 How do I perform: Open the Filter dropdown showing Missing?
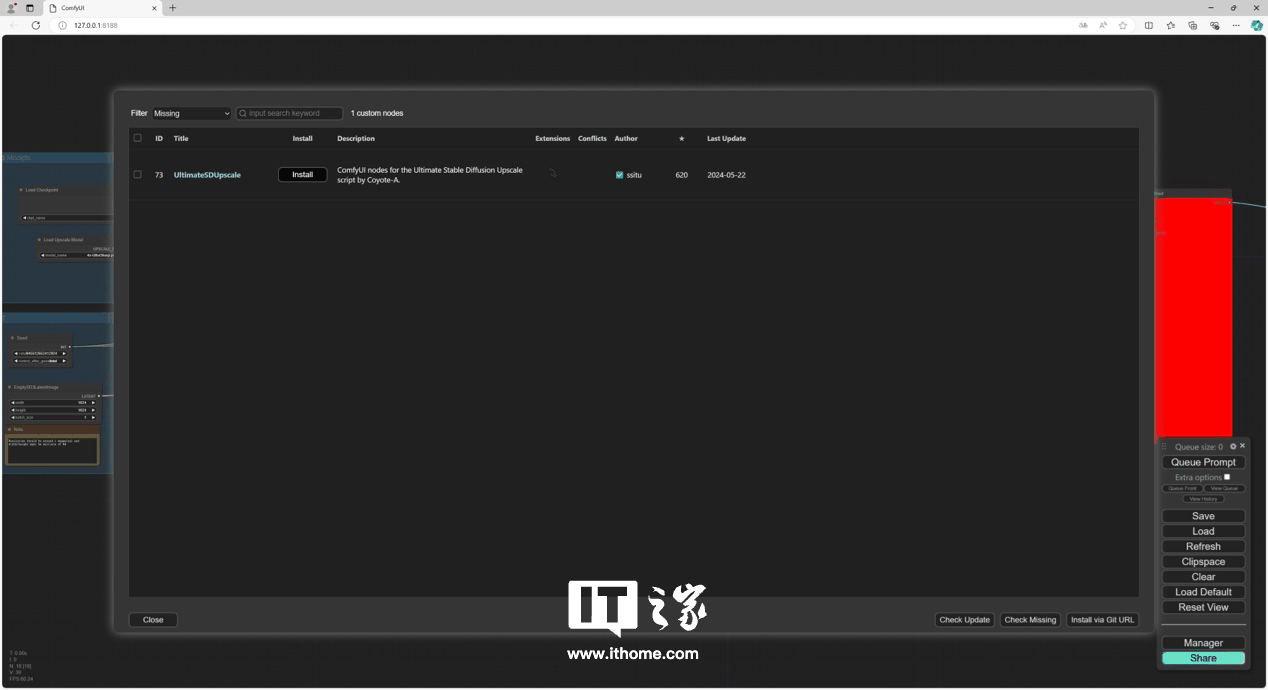click(x=191, y=113)
